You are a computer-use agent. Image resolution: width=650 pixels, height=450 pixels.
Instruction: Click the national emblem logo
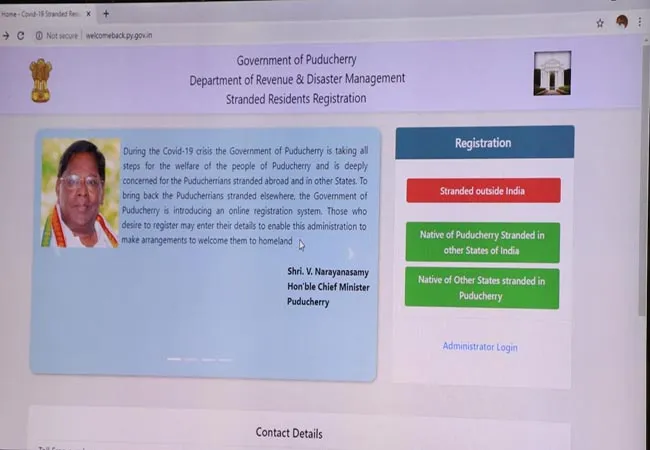click(x=41, y=80)
